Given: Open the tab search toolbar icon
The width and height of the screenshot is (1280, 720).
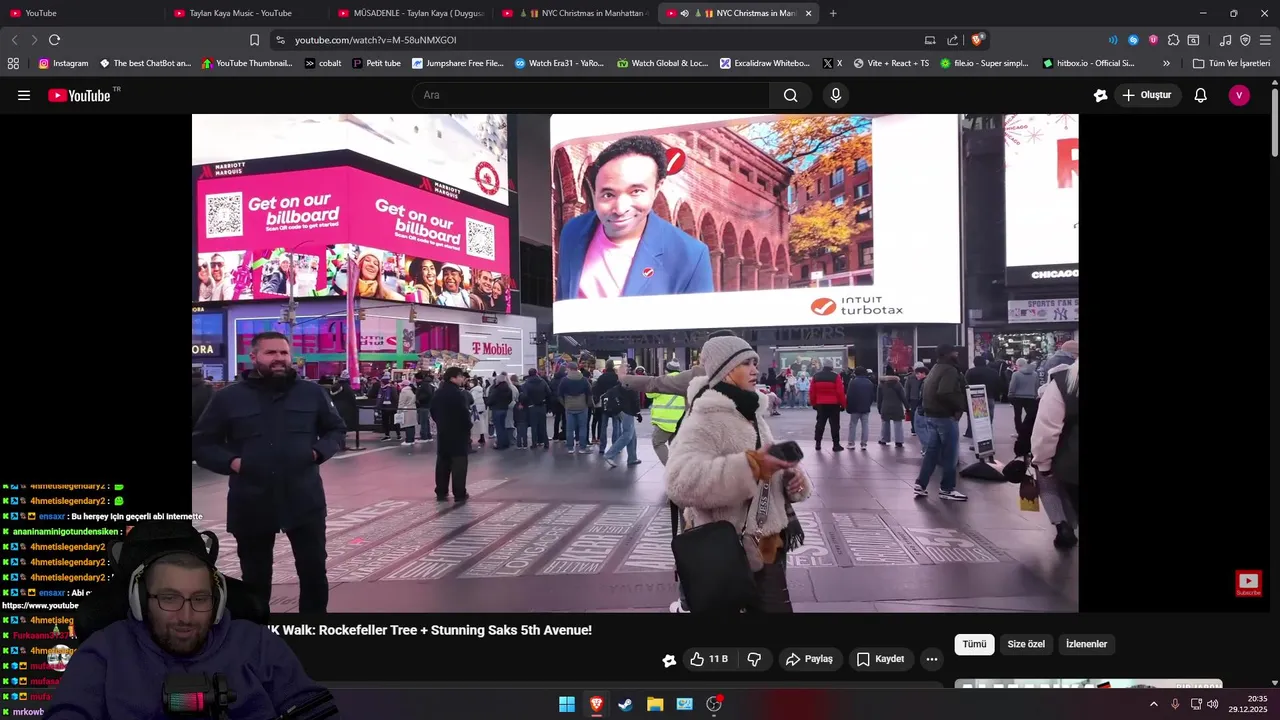Looking at the screenshot, I should click(1193, 40).
